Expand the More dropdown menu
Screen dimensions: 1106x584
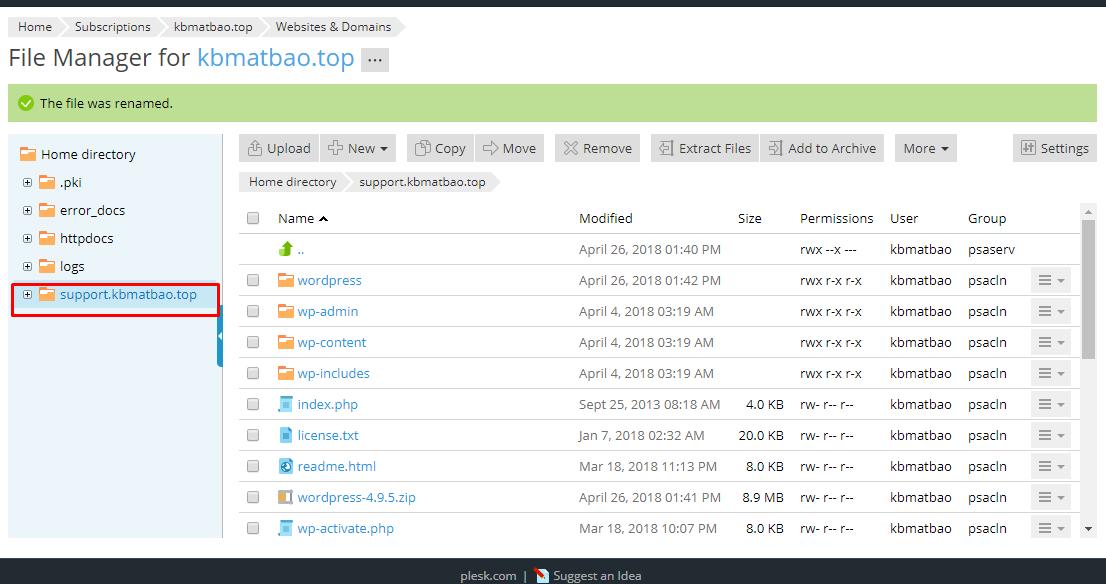point(925,148)
